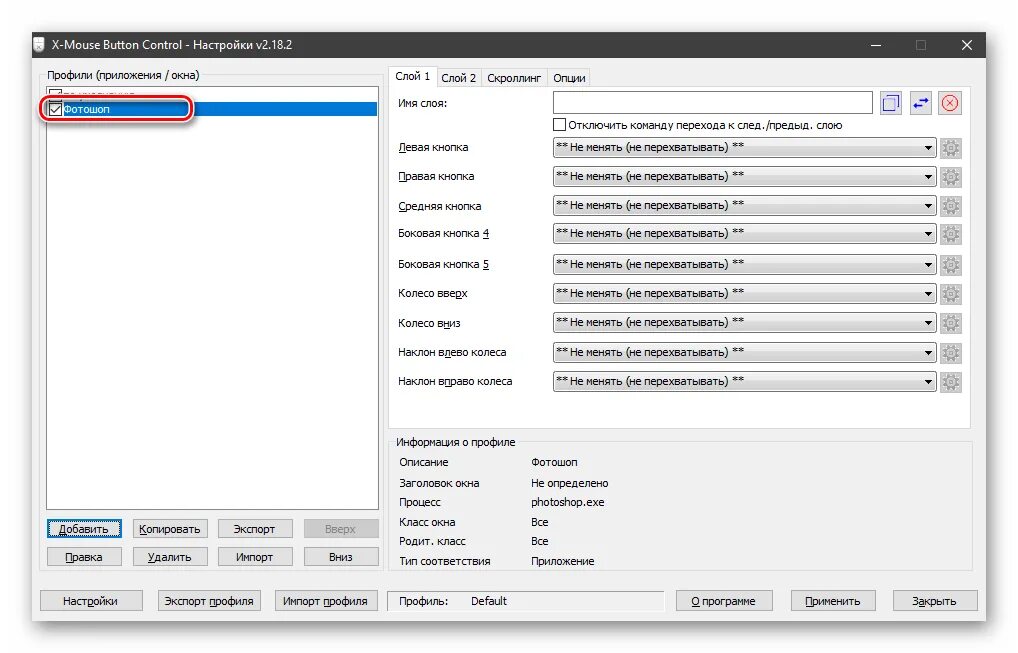The width and height of the screenshot is (1018, 653).
Task: Click the X-Mouse app icon in the title bar
Action: point(40,45)
